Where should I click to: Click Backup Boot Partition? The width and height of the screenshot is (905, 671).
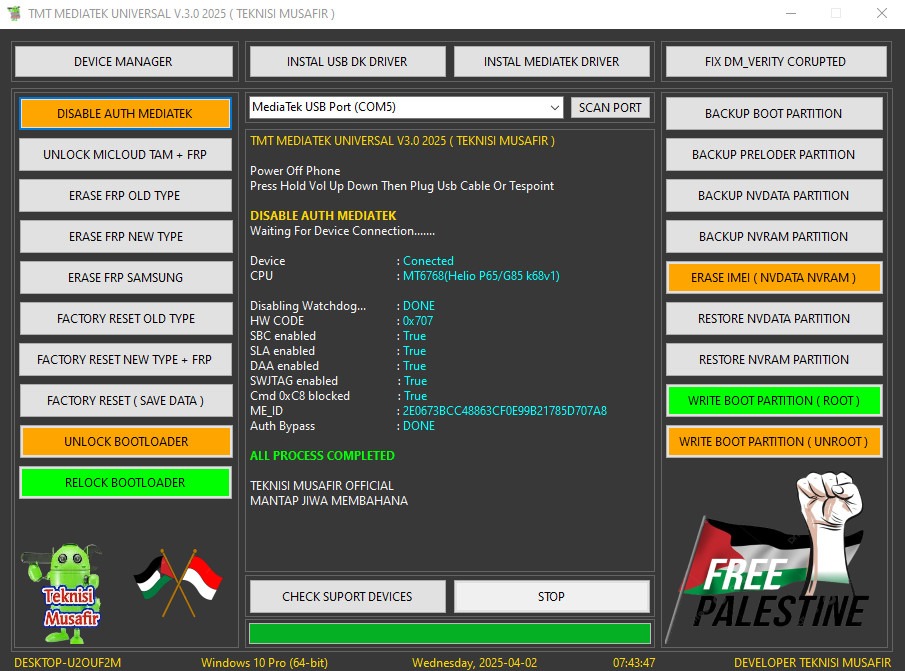coord(773,114)
